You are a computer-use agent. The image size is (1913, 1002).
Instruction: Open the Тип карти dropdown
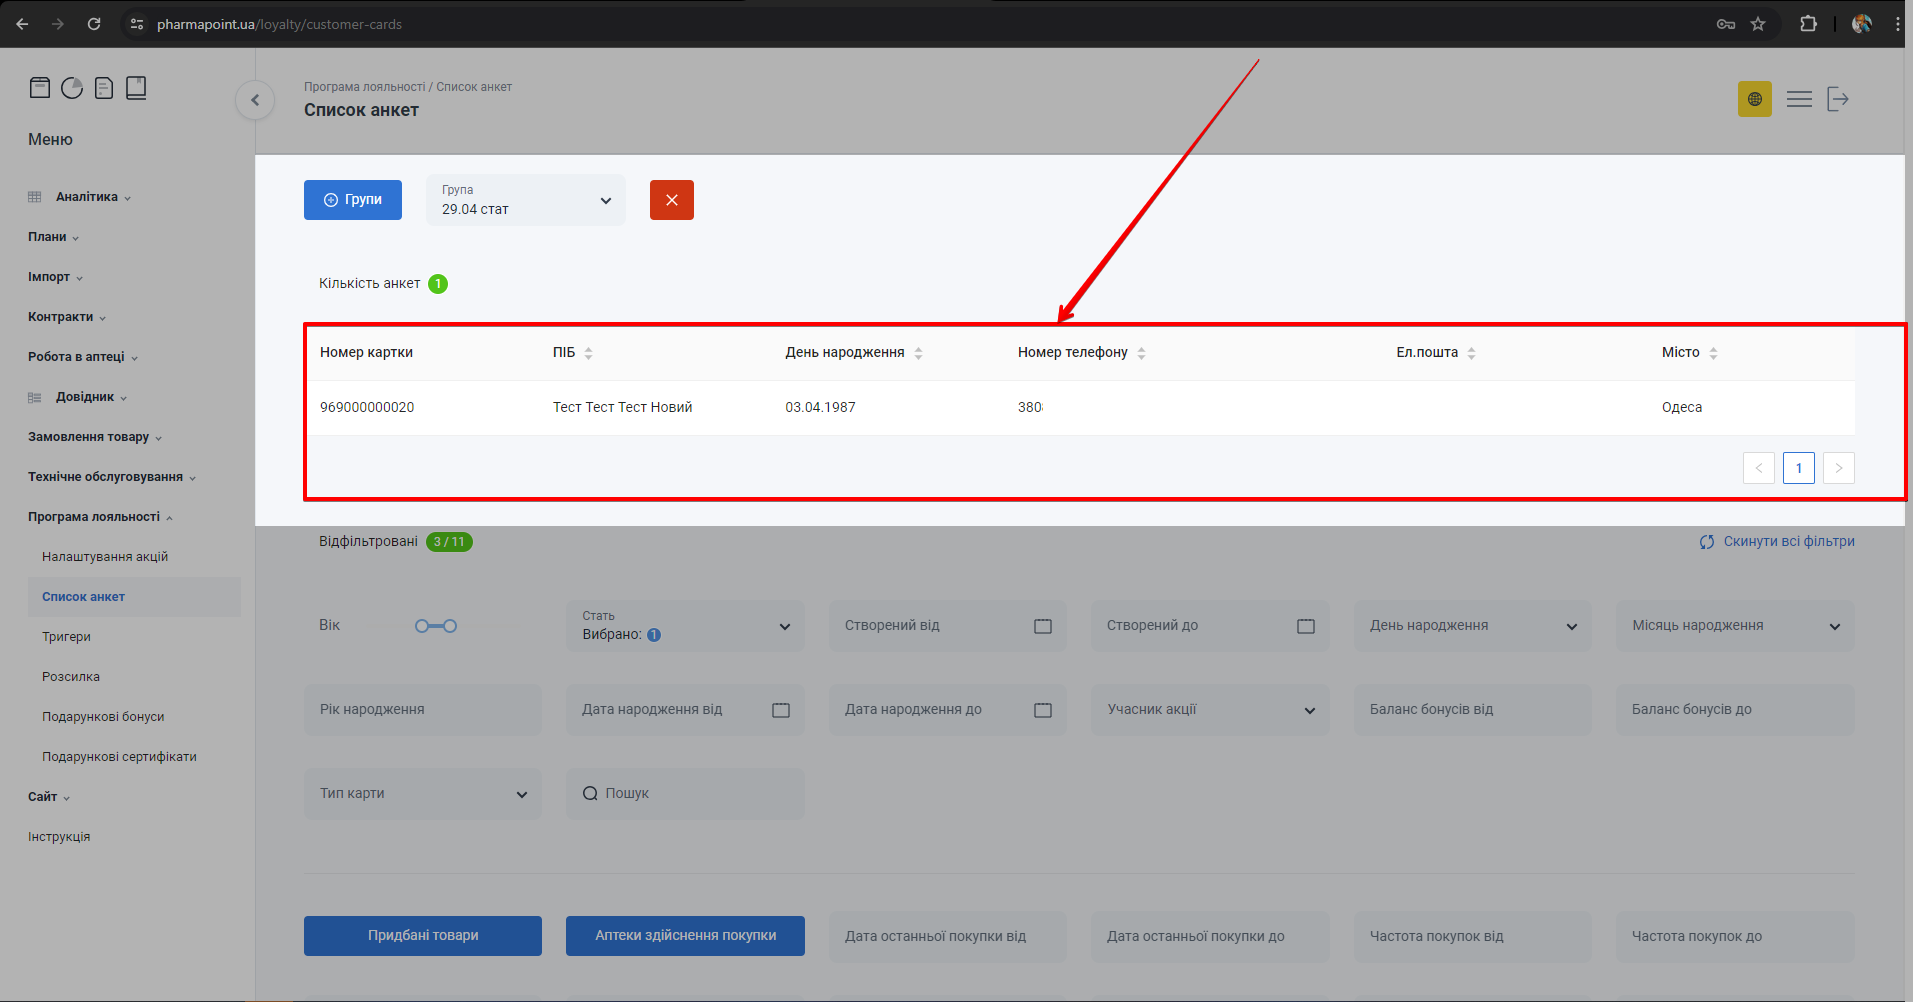[423, 794]
